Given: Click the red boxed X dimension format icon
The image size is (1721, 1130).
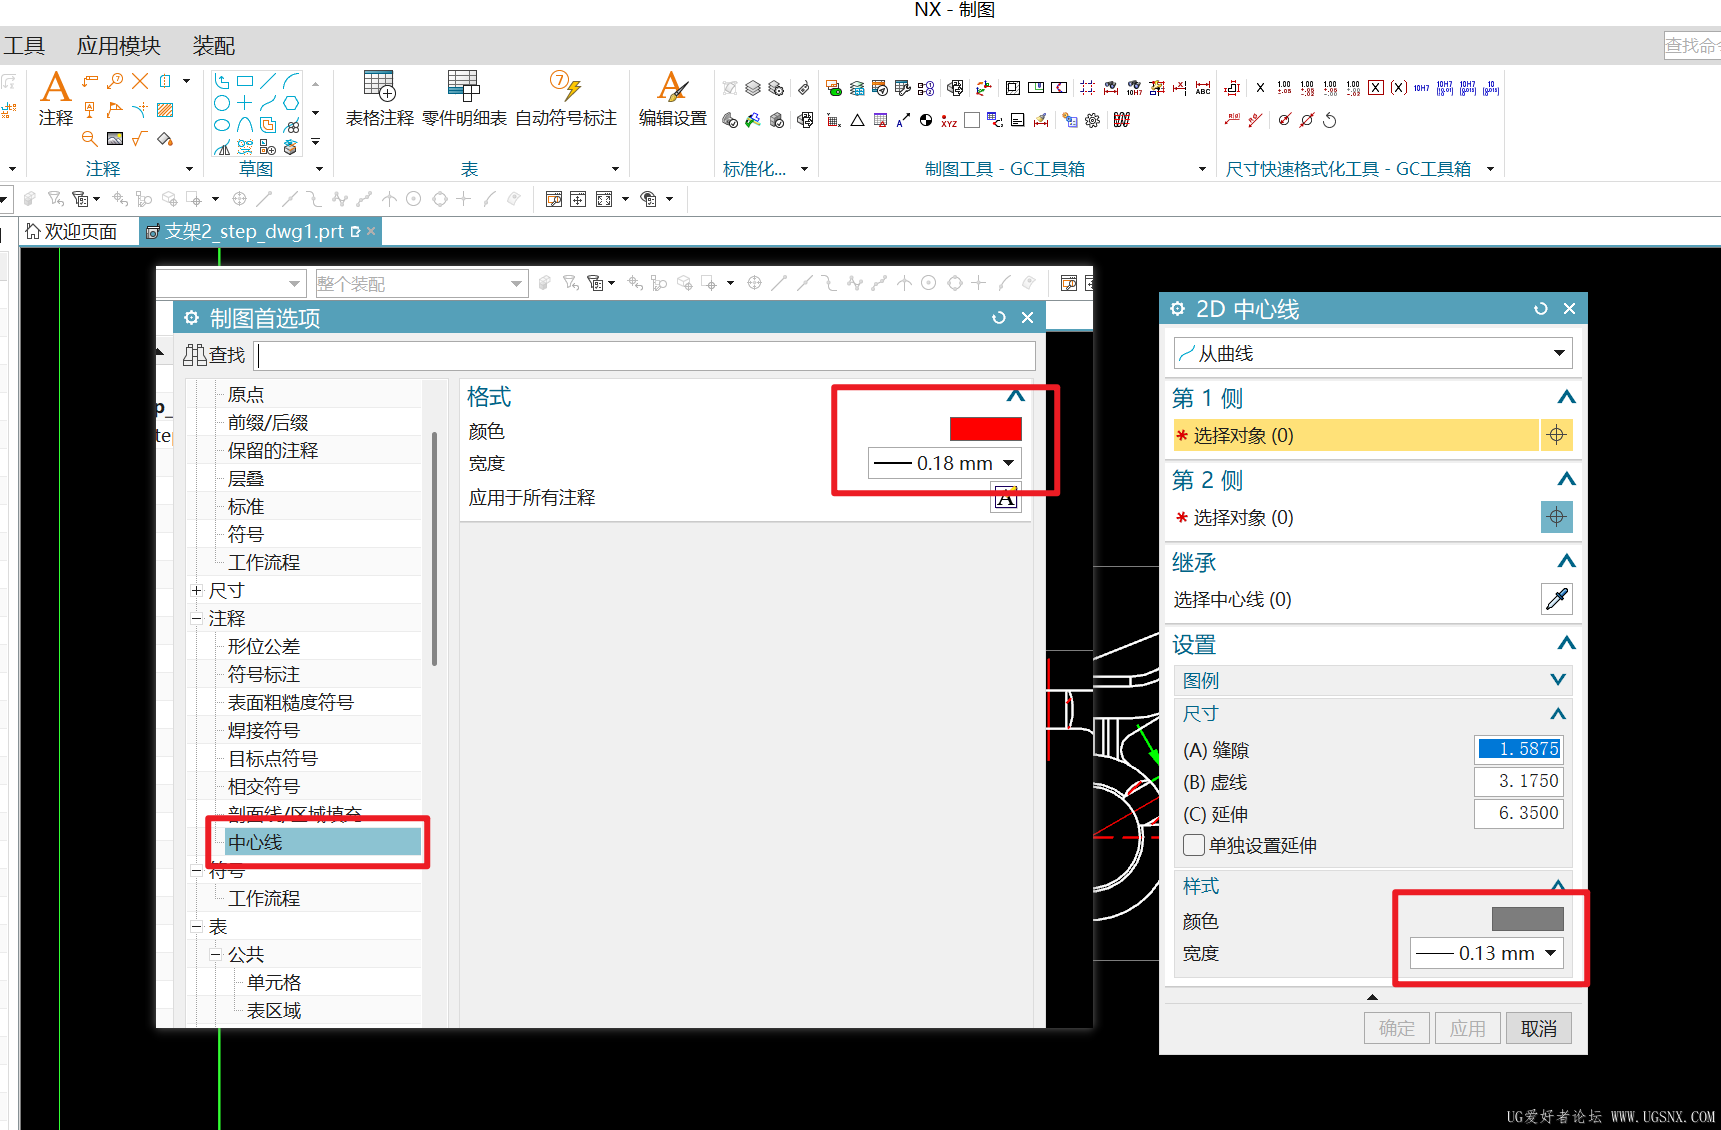Looking at the screenshot, I should tap(1376, 88).
